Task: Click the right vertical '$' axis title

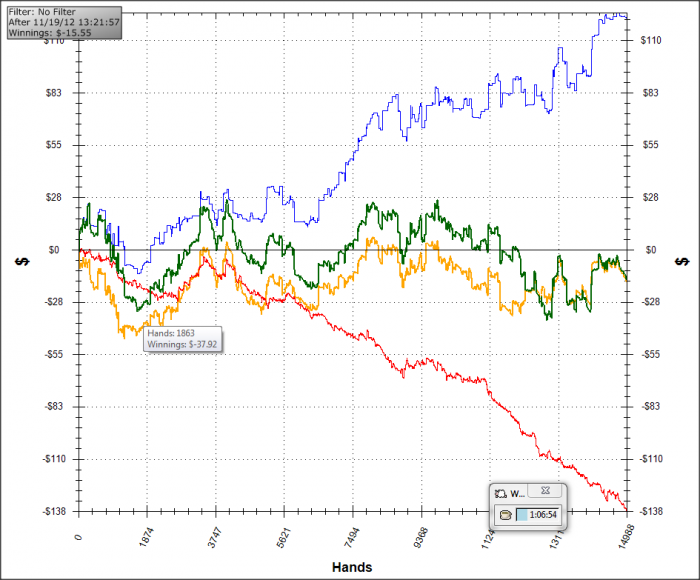Action: click(682, 262)
